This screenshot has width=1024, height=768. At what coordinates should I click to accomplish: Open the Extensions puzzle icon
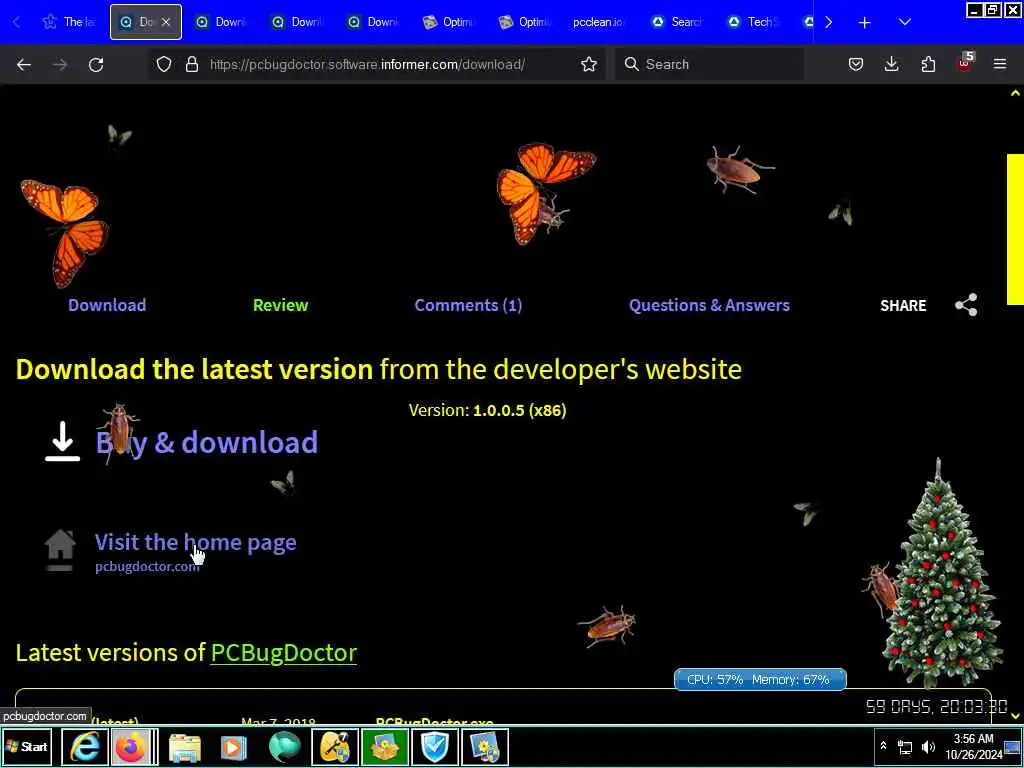click(x=928, y=64)
